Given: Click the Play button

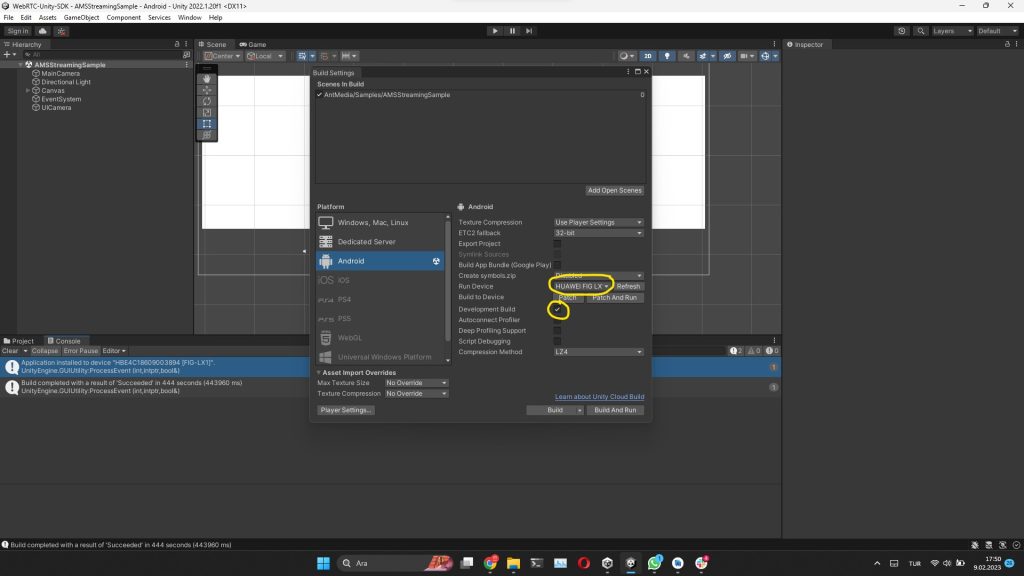Looking at the screenshot, I should tap(495, 31).
